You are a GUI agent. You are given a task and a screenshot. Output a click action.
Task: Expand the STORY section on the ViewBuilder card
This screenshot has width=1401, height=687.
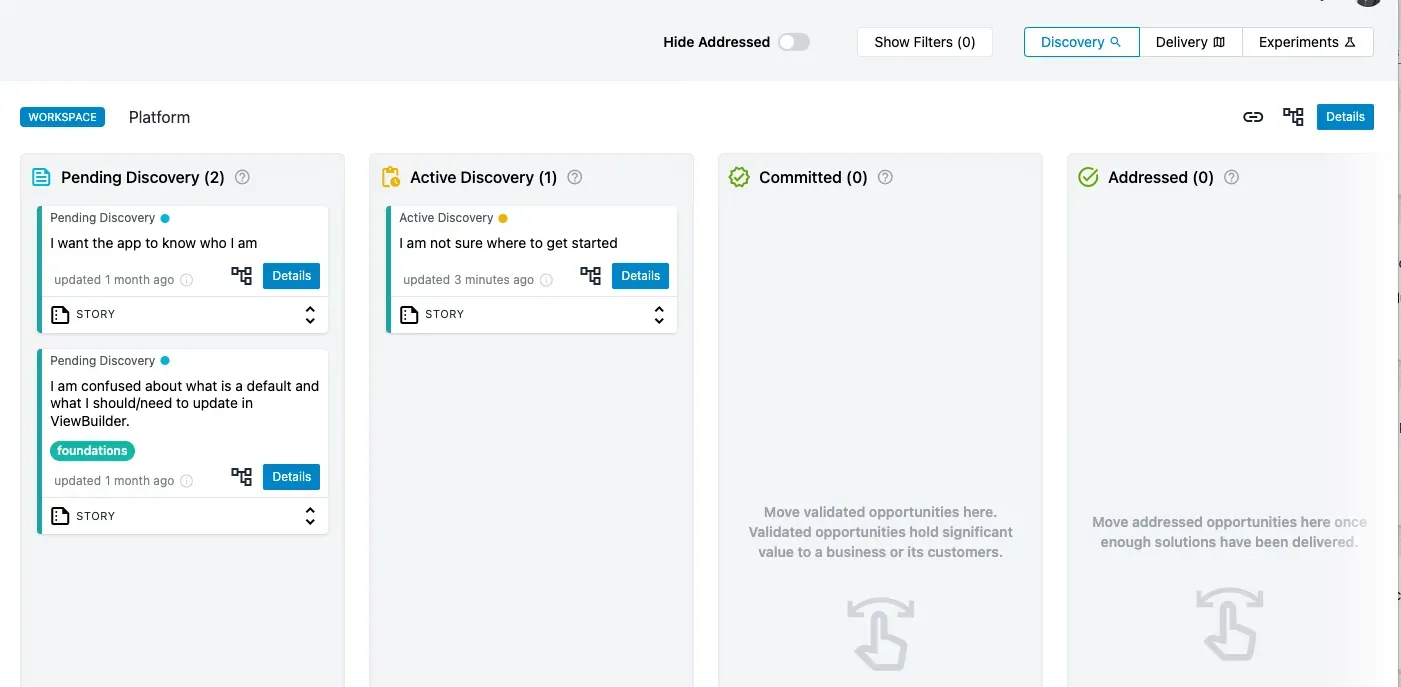310,515
